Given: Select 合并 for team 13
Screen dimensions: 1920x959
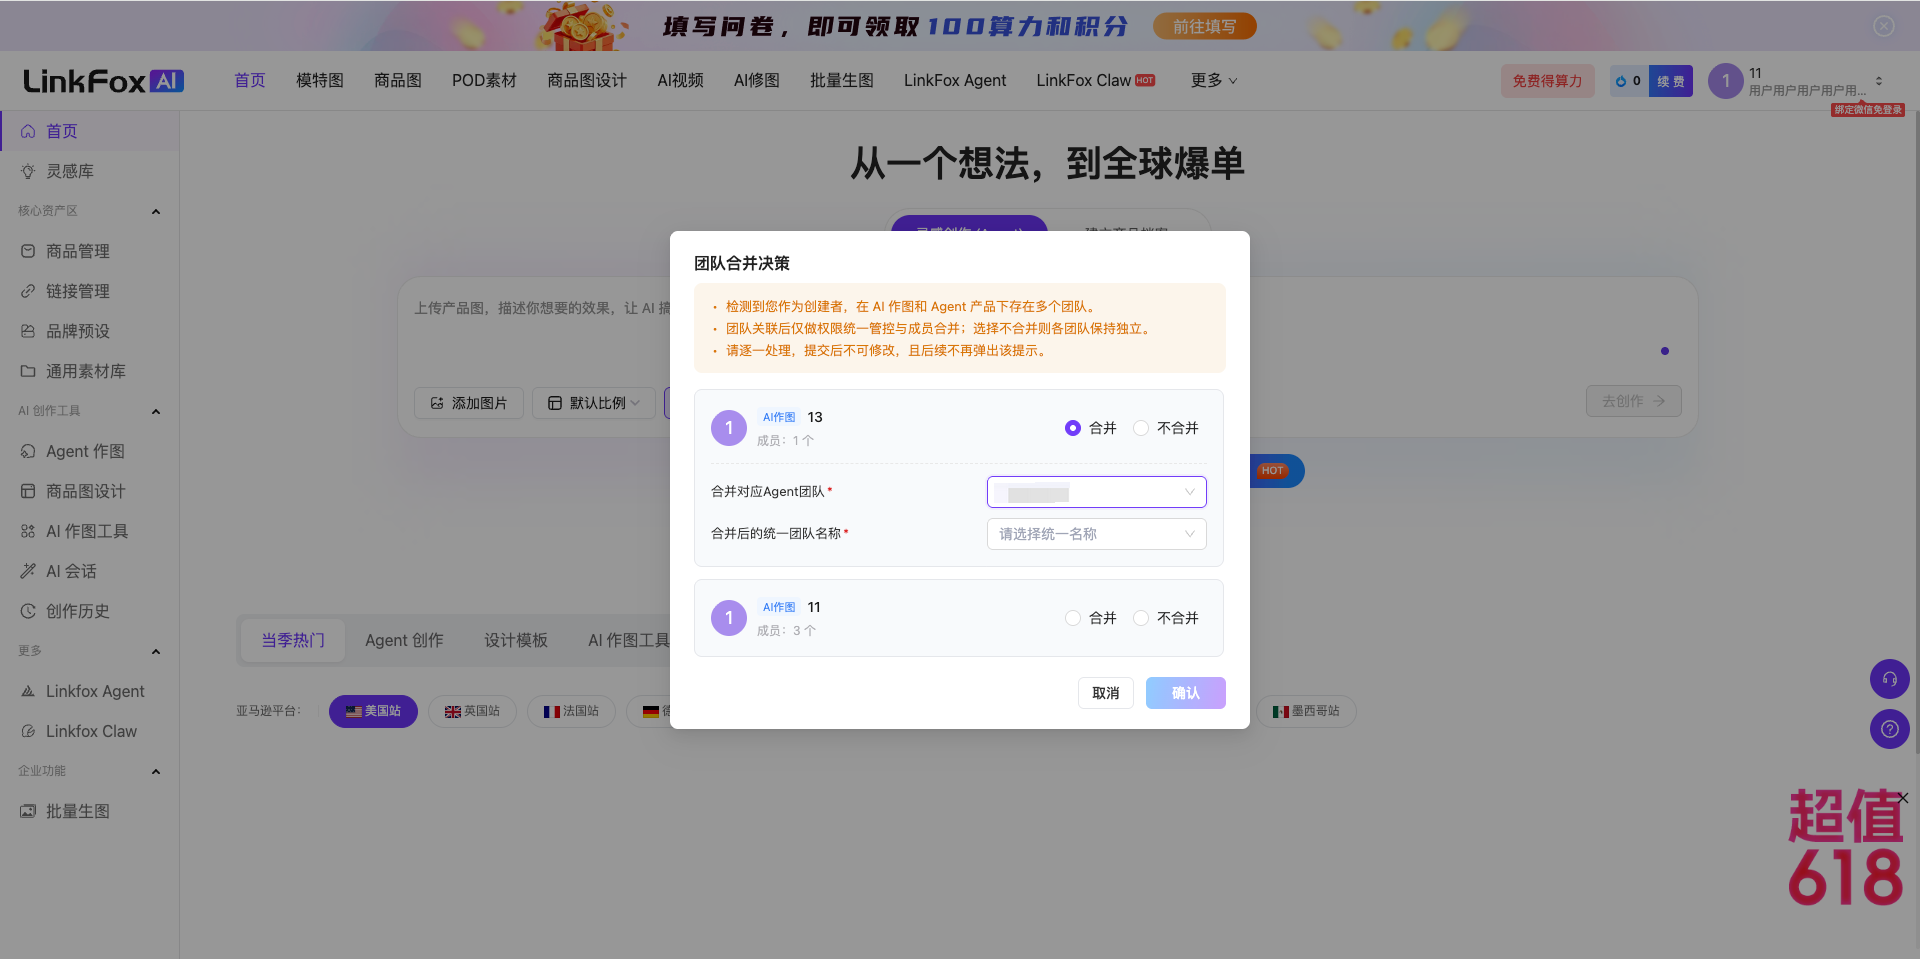Looking at the screenshot, I should [x=1073, y=428].
